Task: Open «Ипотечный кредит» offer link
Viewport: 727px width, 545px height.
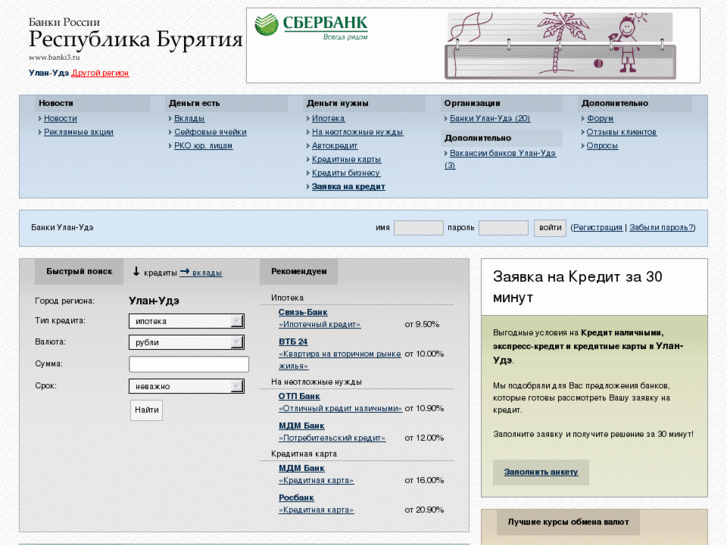Action: [319, 325]
